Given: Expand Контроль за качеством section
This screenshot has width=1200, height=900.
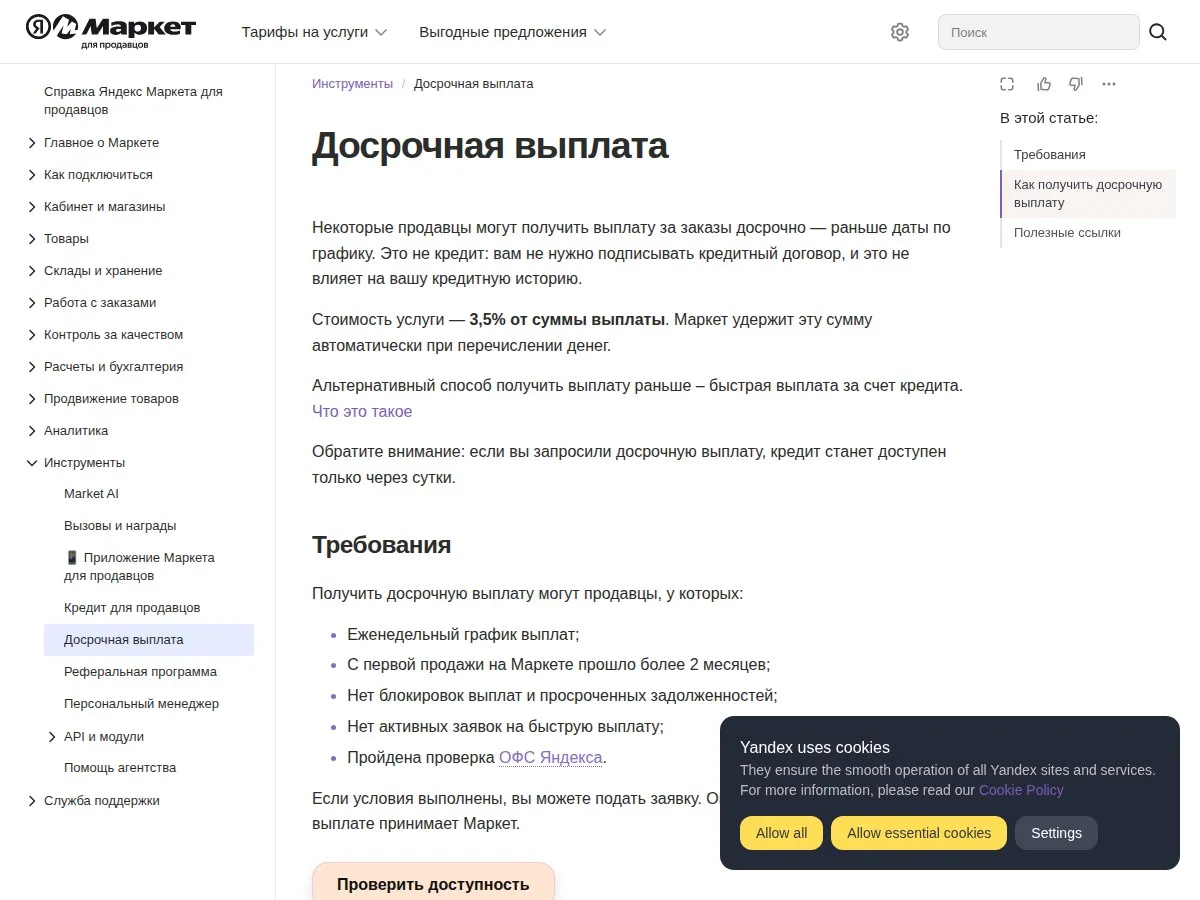Looking at the screenshot, I should 32,335.
